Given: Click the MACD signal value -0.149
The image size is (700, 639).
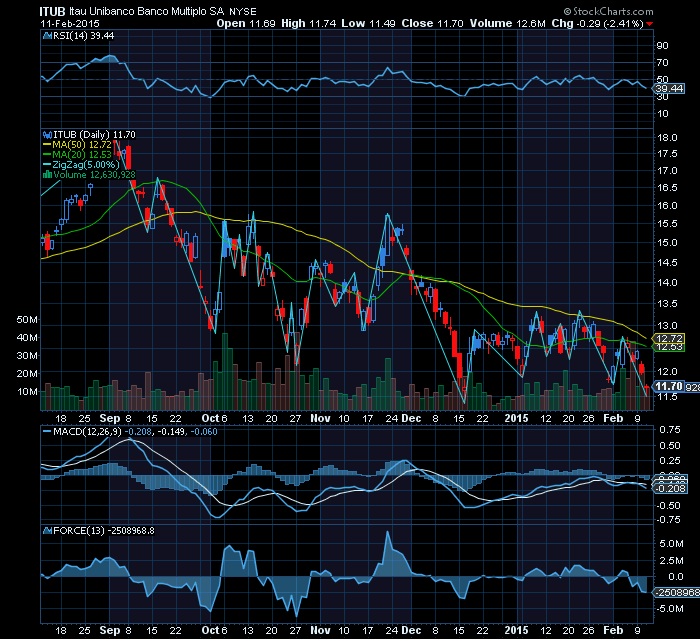Looking at the screenshot, I should (172, 432).
